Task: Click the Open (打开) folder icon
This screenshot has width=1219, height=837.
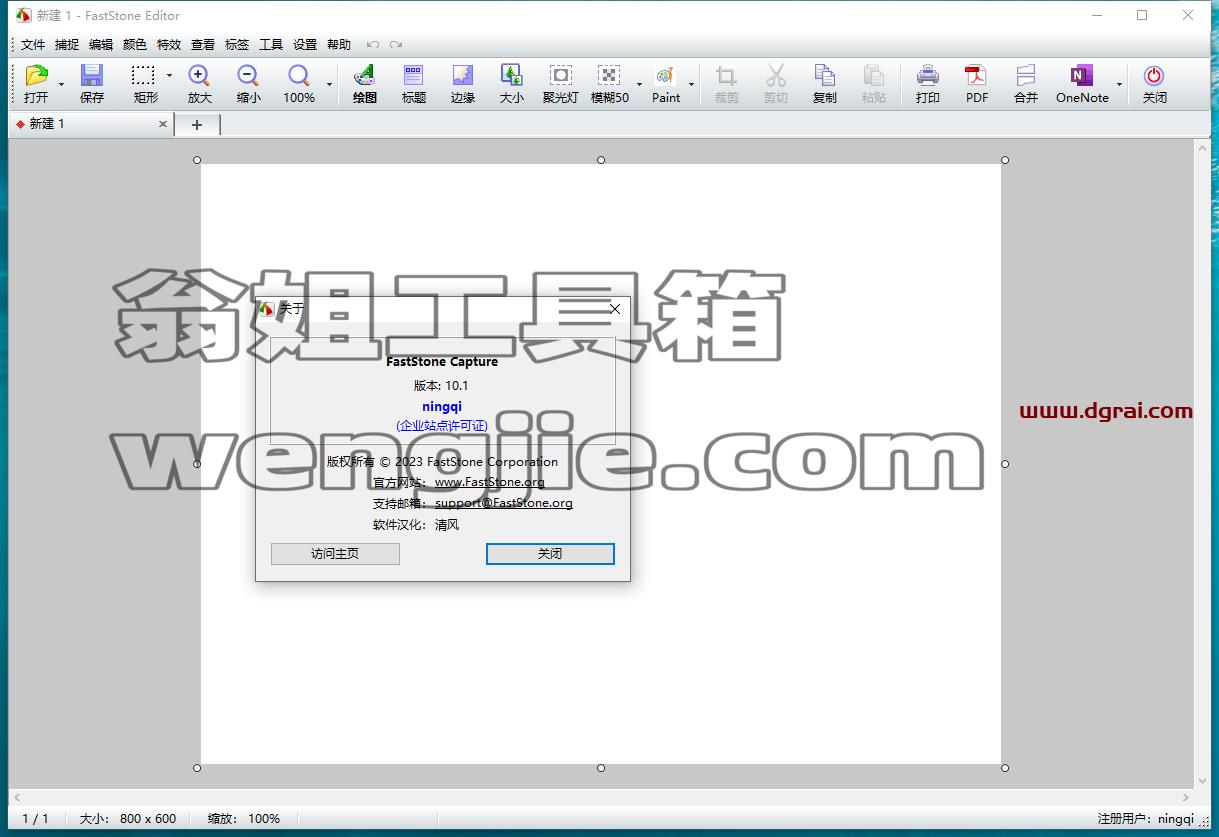Action: click(37, 76)
